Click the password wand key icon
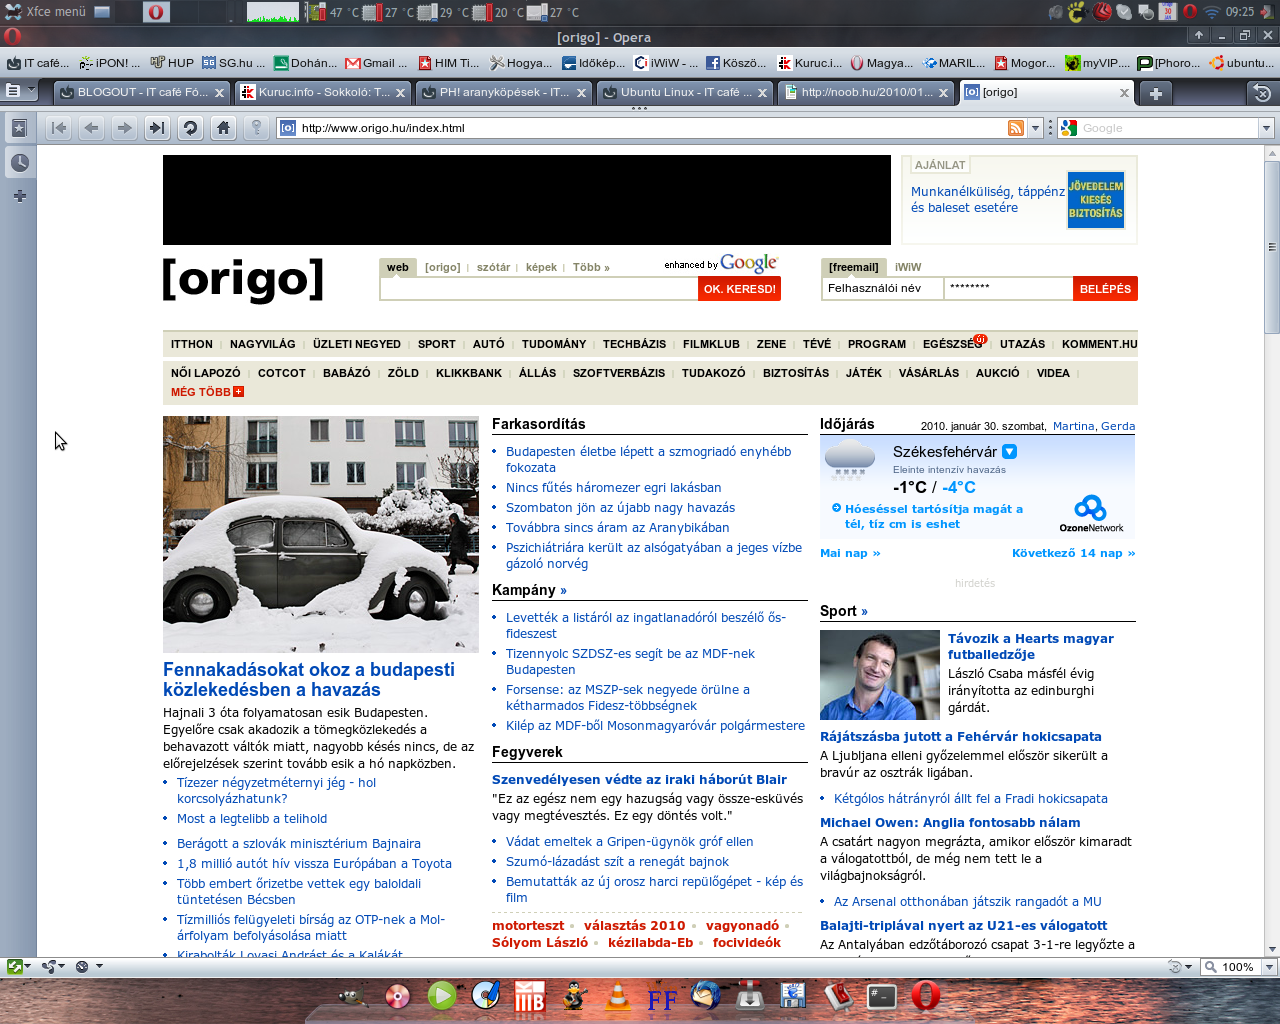Viewport: 1280px width, 1024px height. pyautogui.click(x=257, y=128)
